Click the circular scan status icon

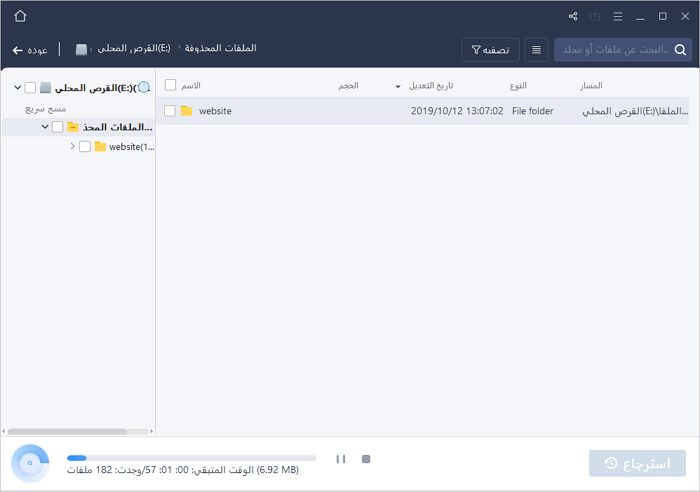[x=30, y=463]
